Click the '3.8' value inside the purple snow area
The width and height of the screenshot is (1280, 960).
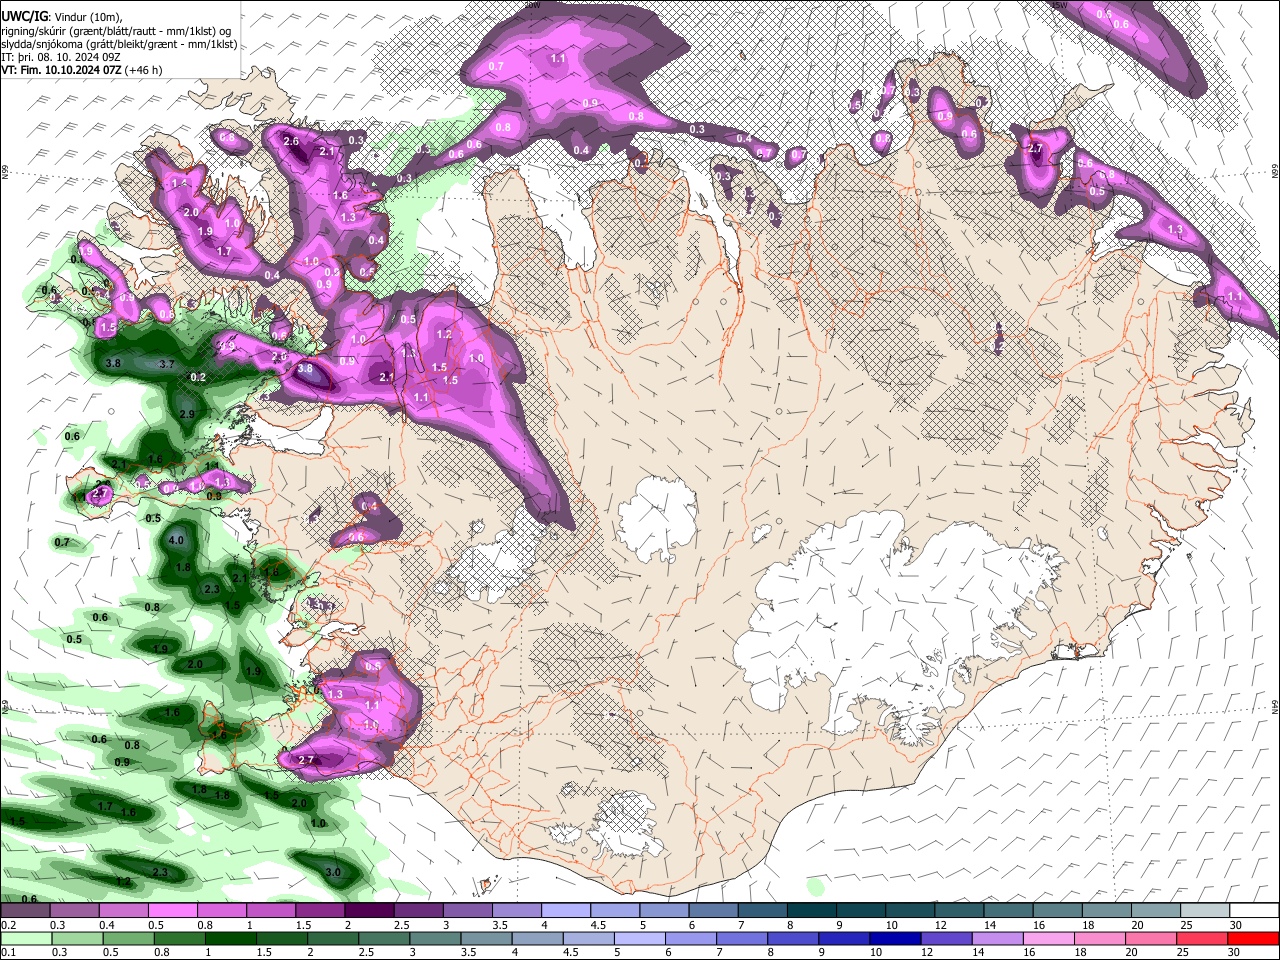pyautogui.click(x=305, y=369)
